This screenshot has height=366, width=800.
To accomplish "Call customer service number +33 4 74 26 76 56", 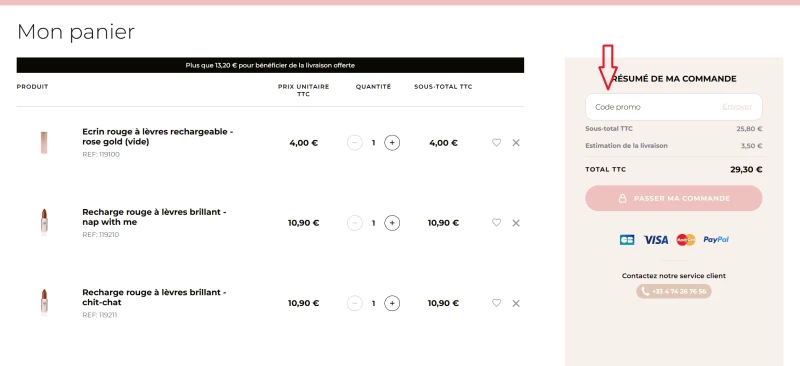I will [x=673, y=291].
